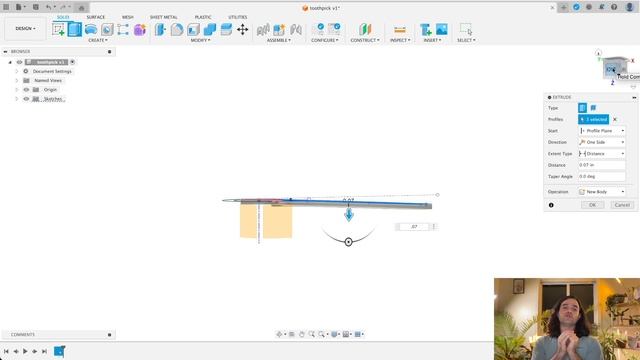Click the info icon in Extrude dialog

(551, 205)
